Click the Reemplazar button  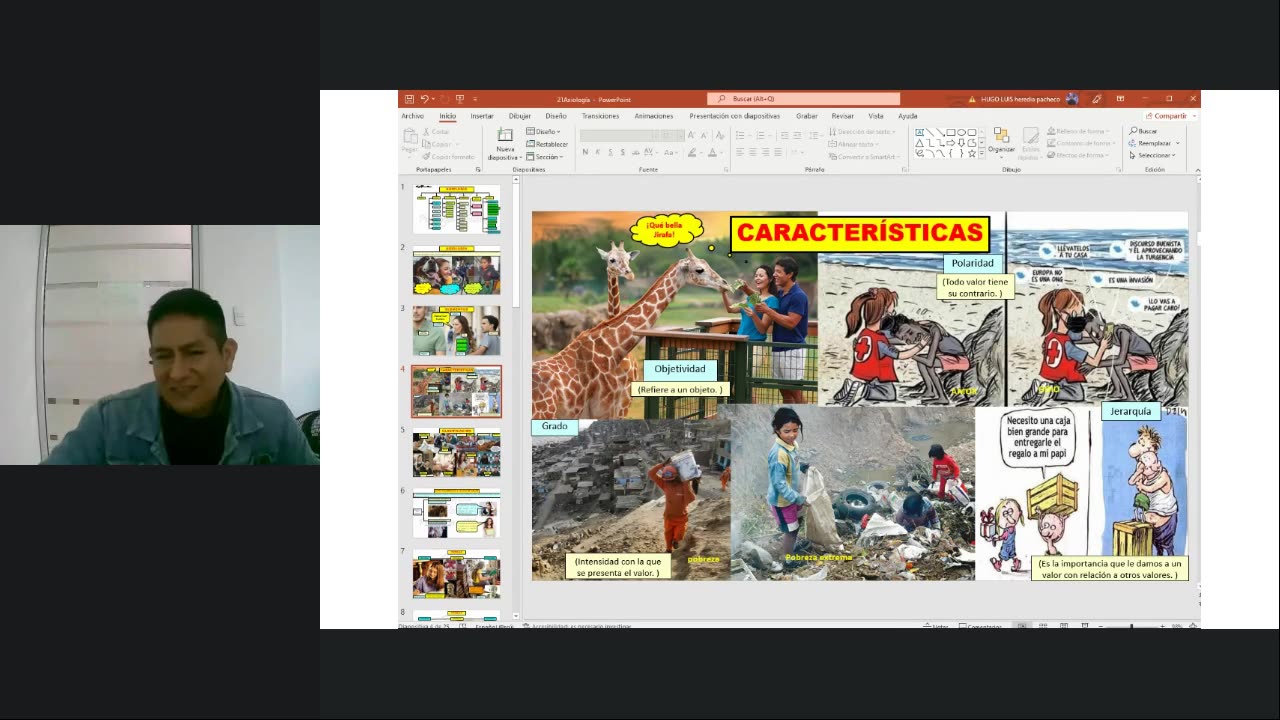[1152, 143]
